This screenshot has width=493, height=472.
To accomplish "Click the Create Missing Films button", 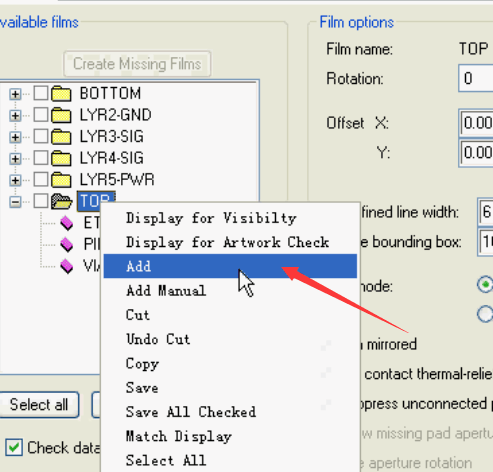I will (x=137, y=64).
